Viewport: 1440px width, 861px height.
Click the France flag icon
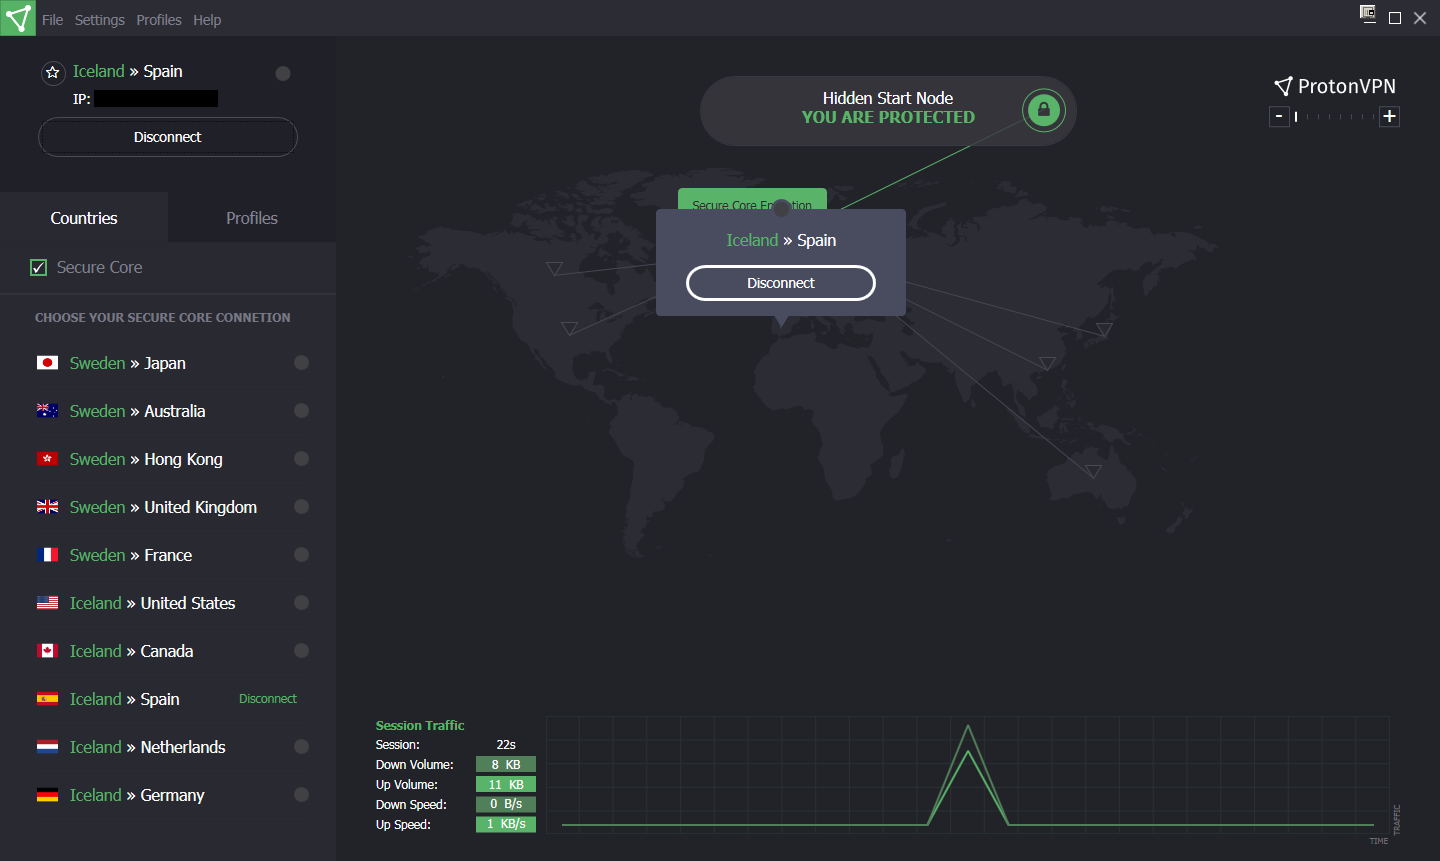pos(47,555)
